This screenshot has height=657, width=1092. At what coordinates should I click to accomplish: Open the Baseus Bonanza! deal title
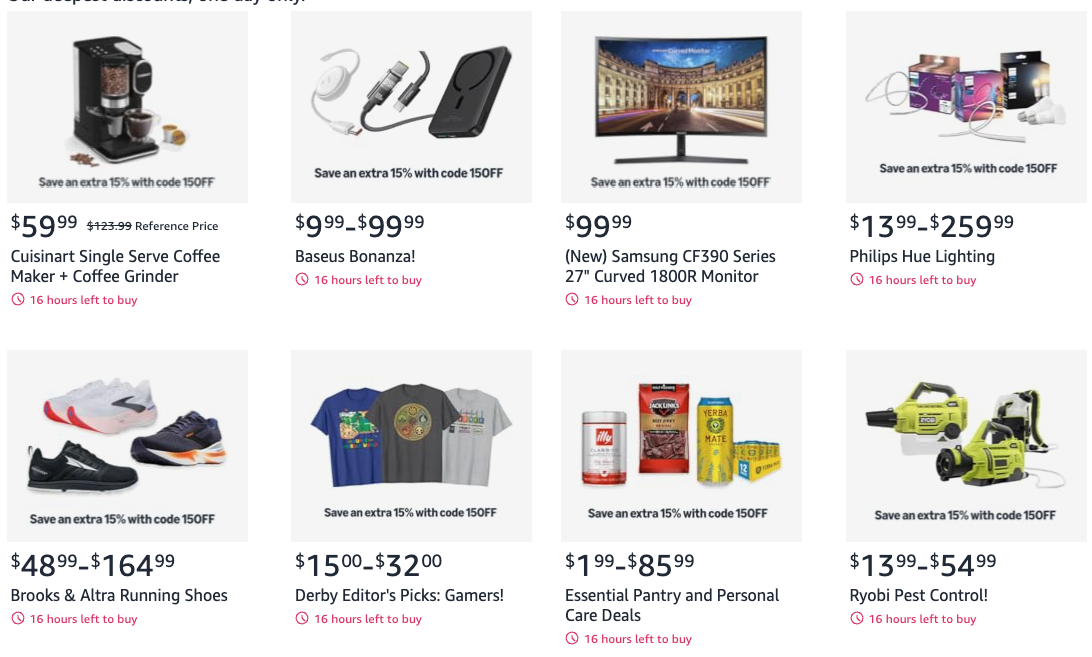(x=355, y=256)
